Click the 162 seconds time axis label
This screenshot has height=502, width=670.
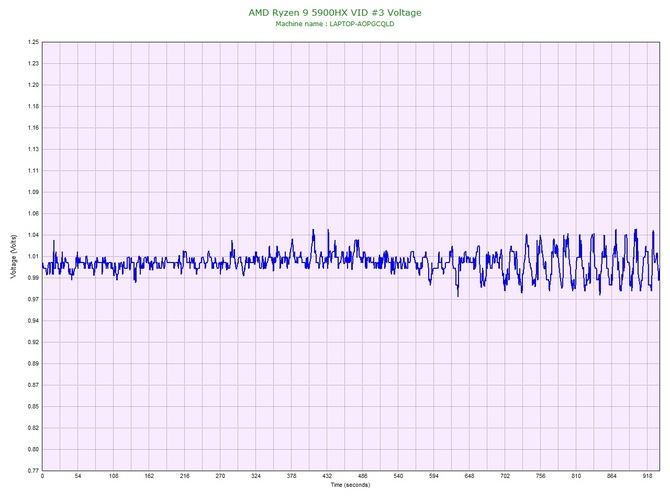[149, 476]
